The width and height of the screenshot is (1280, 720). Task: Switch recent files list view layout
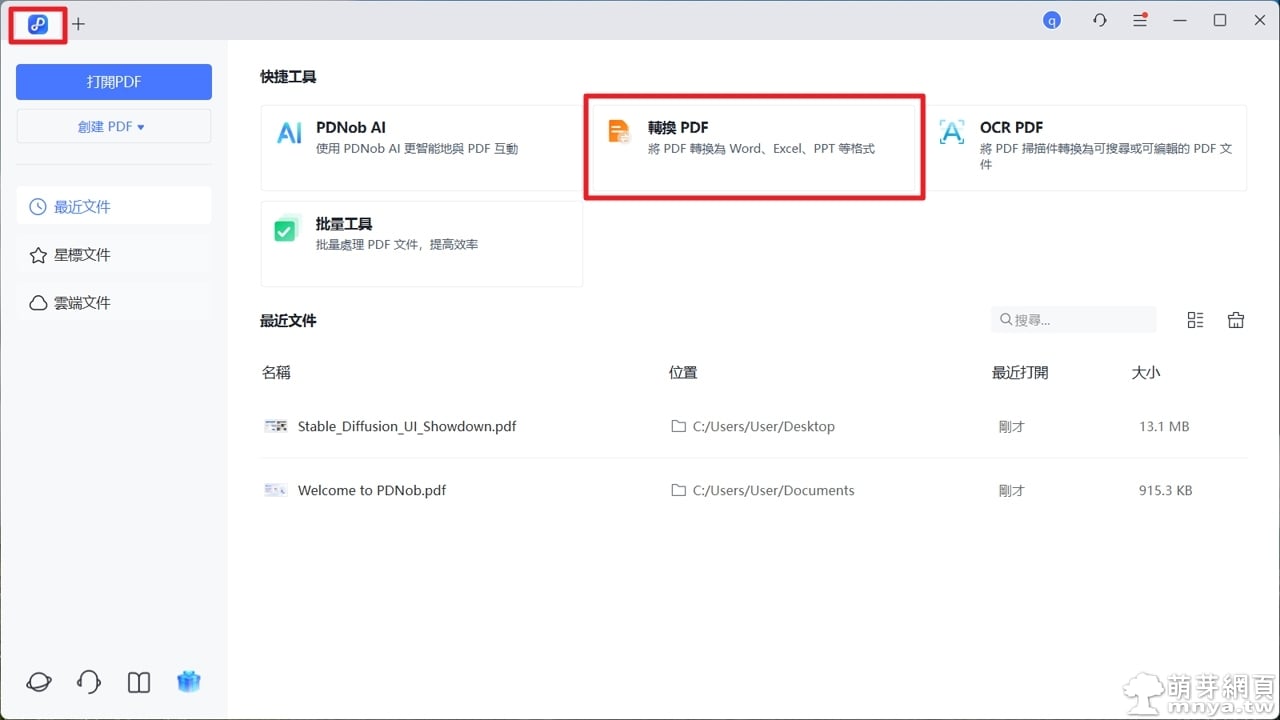(1195, 320)
